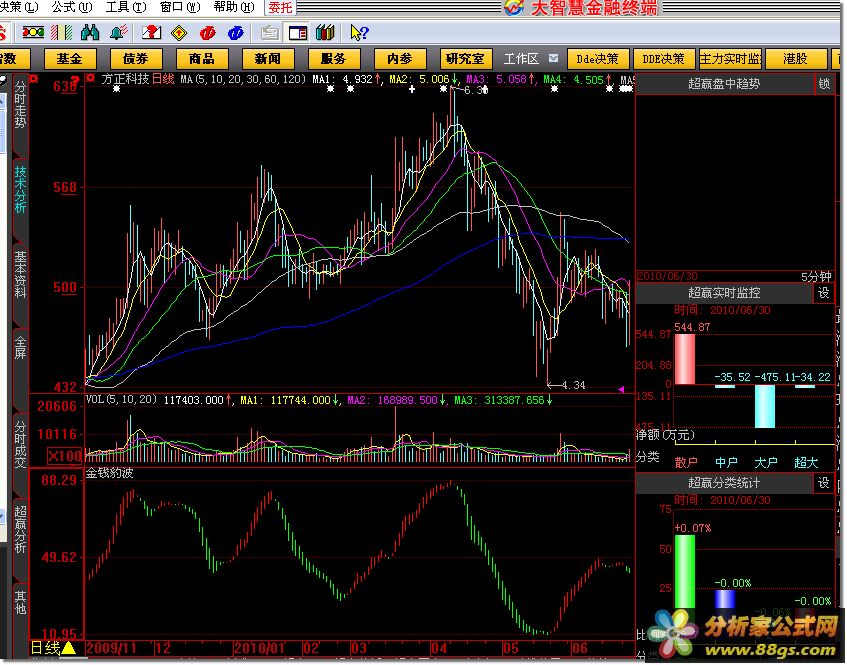This screenshot has height=665, width=847.
Task: Click the yellow diamond arrow icon
Action: [x=179, y=33]
